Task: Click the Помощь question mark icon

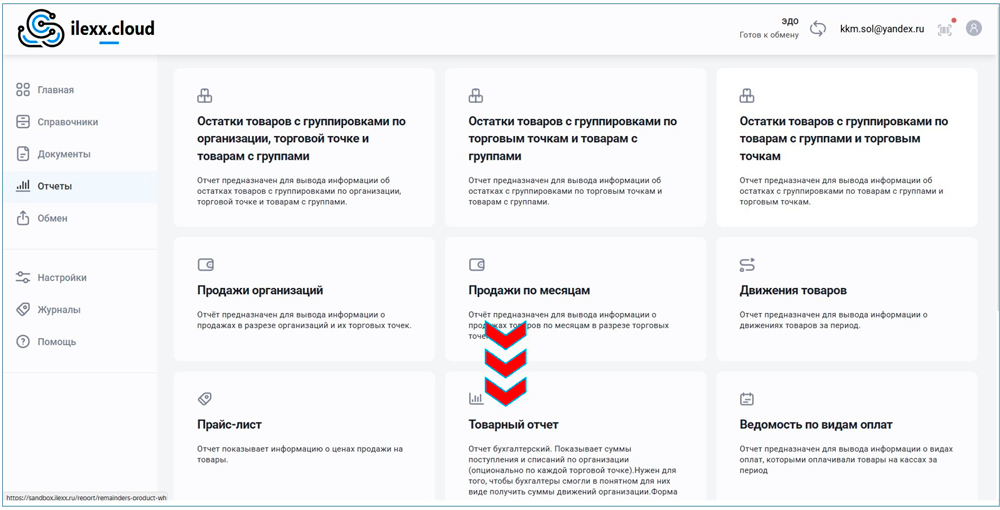Action: click(x=23, y=342)
